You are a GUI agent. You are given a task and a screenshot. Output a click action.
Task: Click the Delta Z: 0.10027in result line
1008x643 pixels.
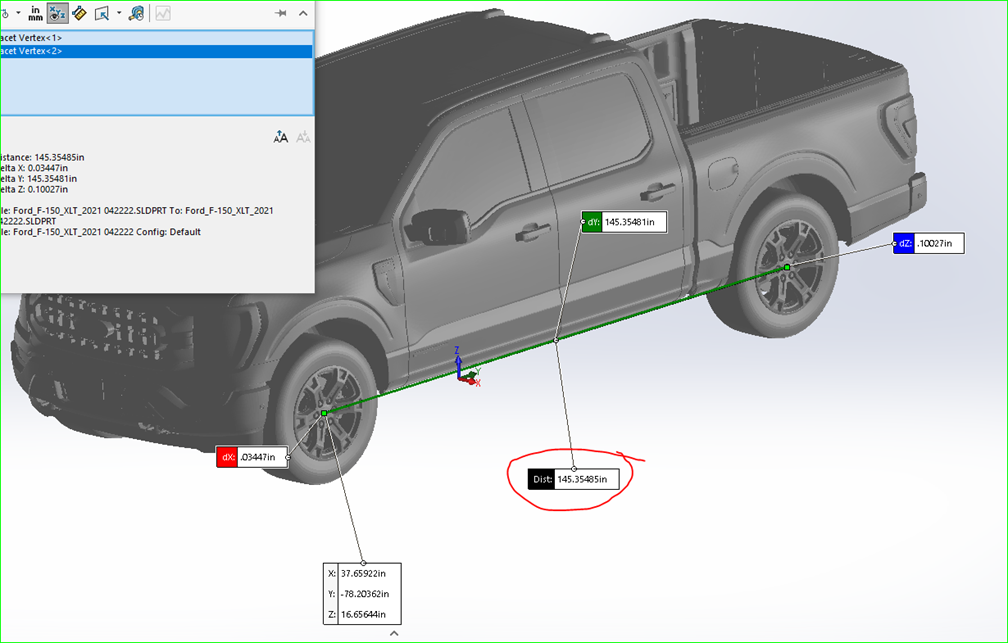(x=34, y=190)
